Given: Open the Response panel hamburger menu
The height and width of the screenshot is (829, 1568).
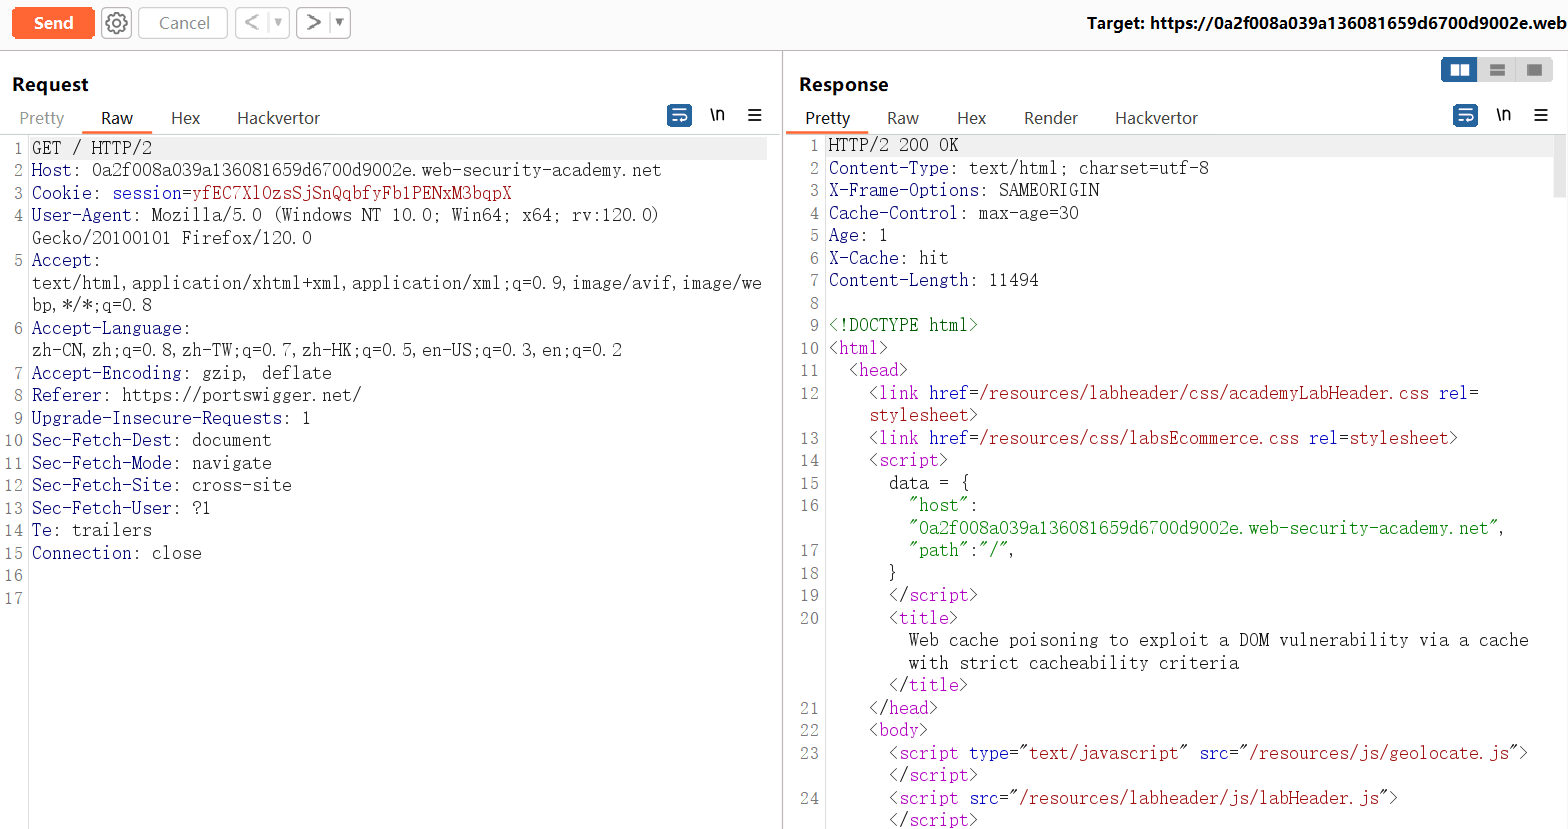Looking at the screenshot, I should point(1541,116).
